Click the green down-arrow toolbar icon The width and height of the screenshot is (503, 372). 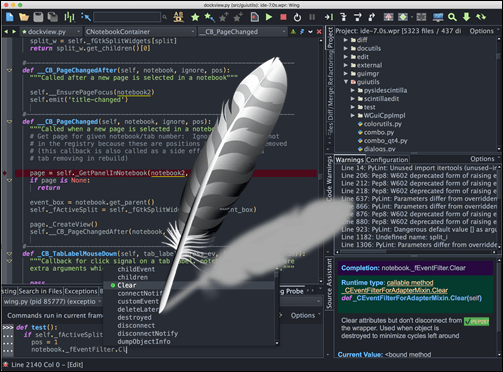[466, 17]
